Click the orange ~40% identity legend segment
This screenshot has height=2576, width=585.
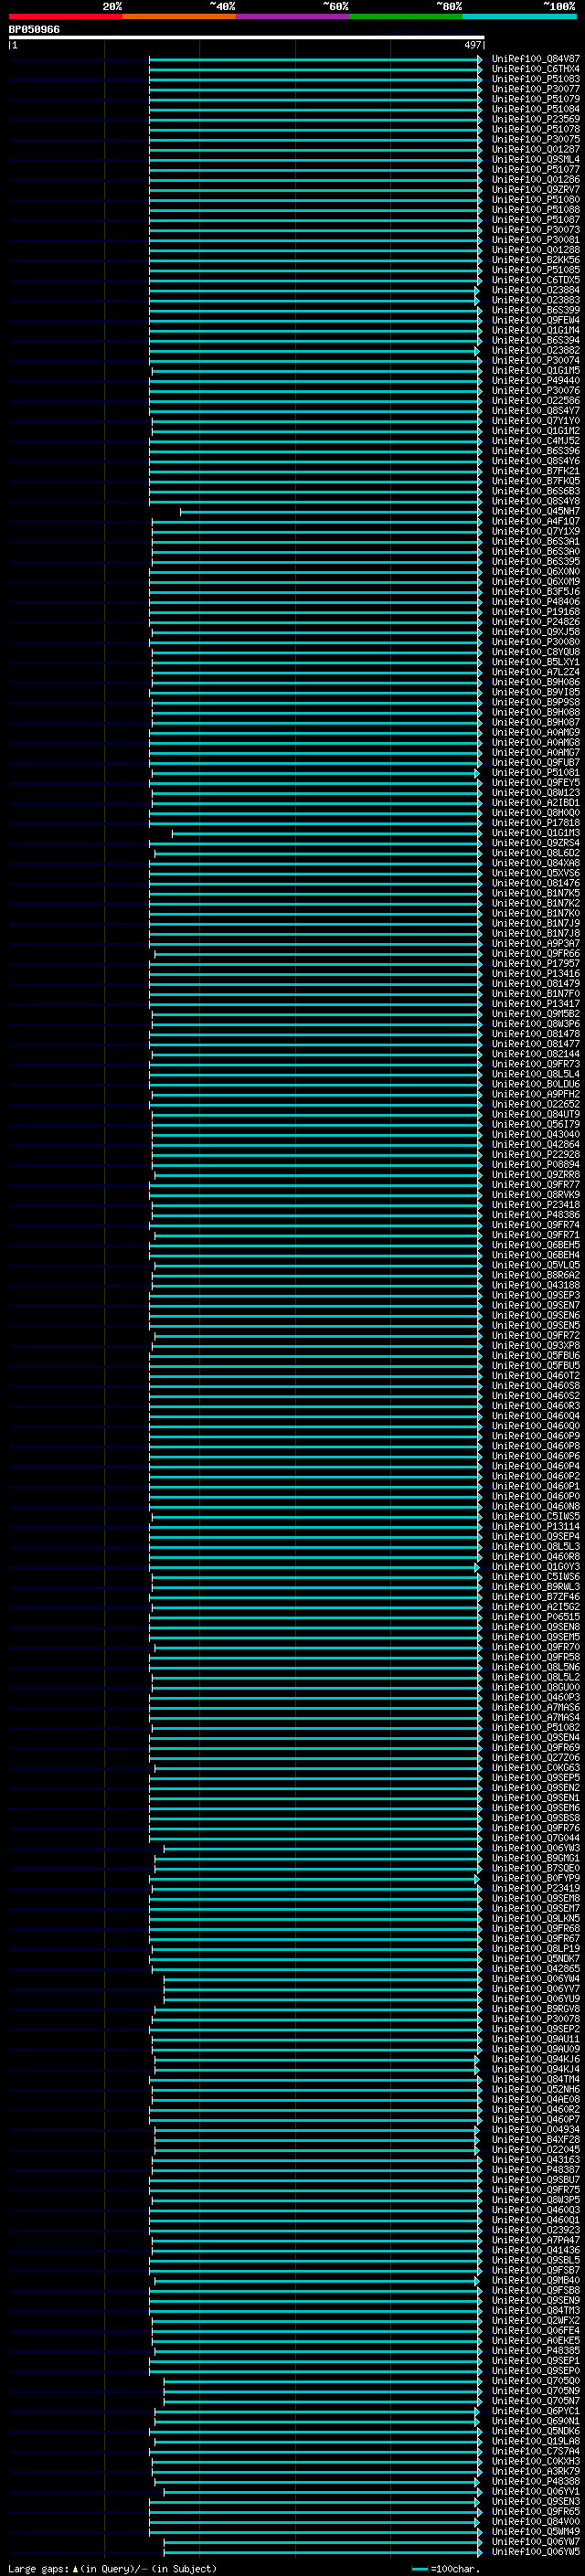179,16
